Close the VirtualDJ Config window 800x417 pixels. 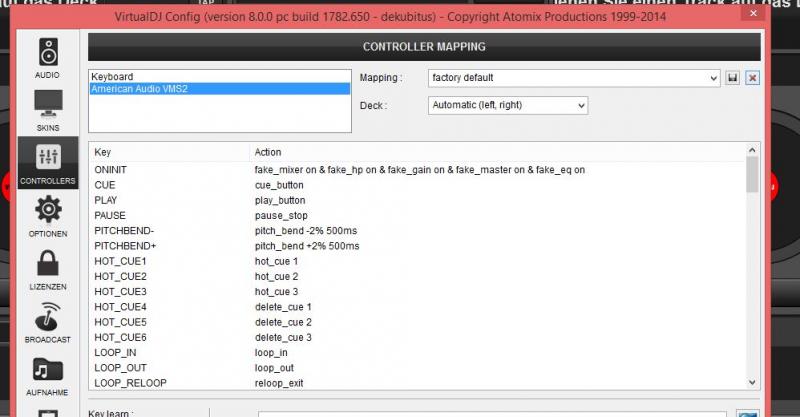pyautogui.click(x=754, y=13)
